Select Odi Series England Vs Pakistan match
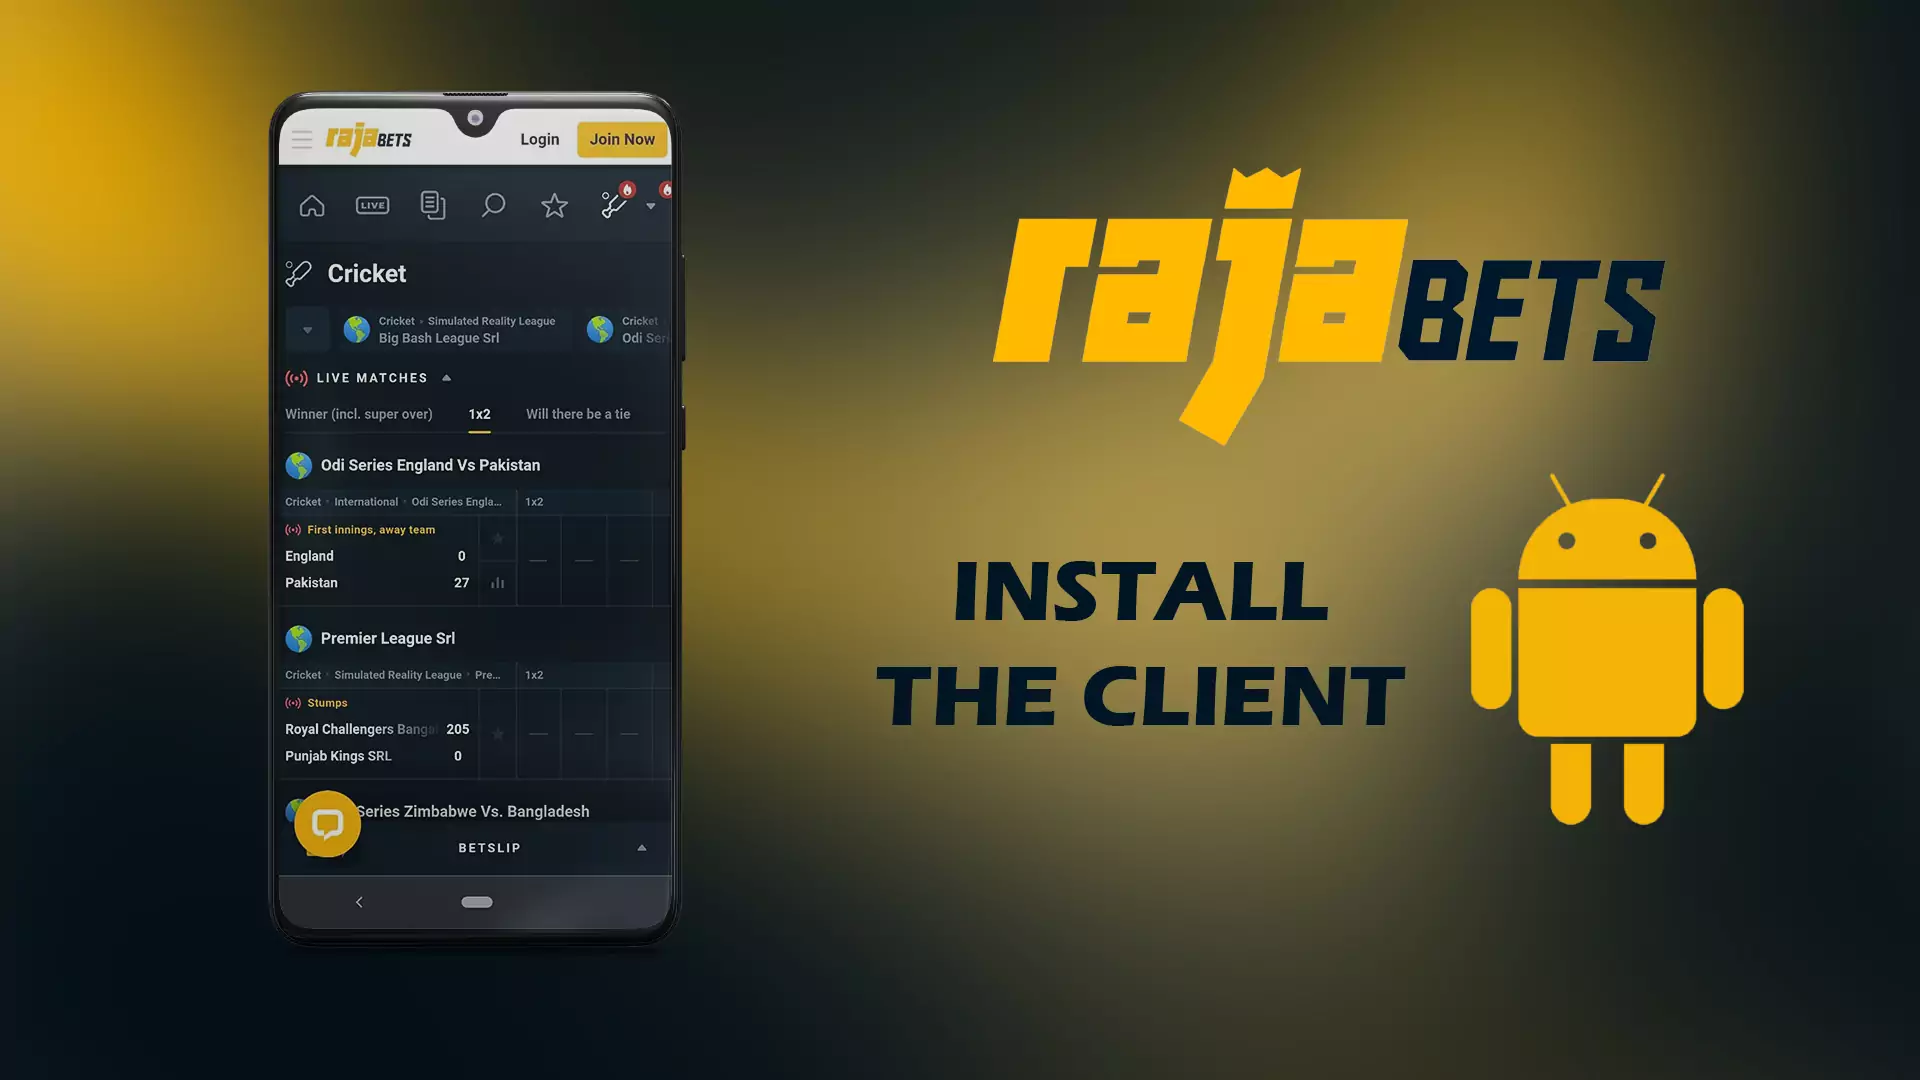The height and width of the screenshot is (1080, 1920). click(x=429, y=464)
